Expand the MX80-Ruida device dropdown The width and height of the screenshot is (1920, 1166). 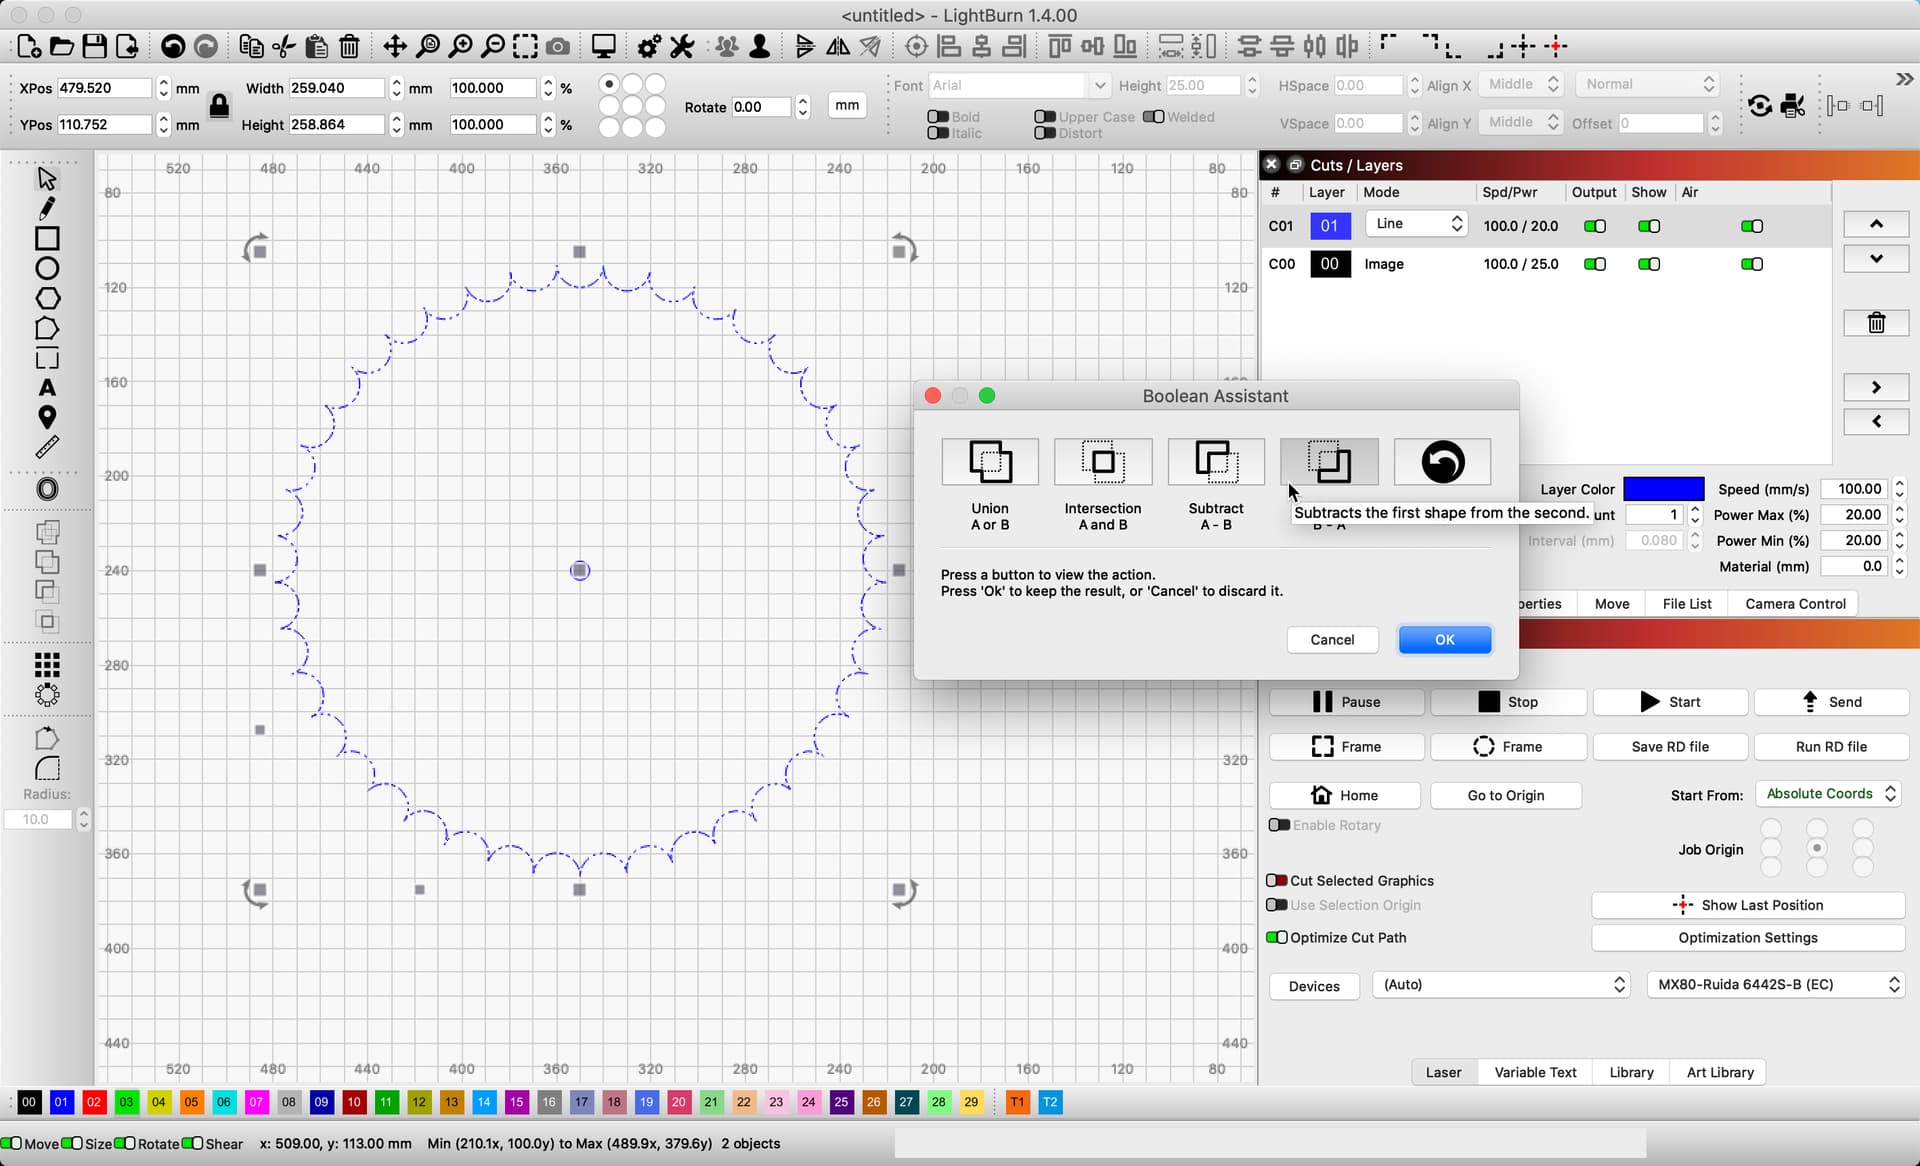[1776, 985]
